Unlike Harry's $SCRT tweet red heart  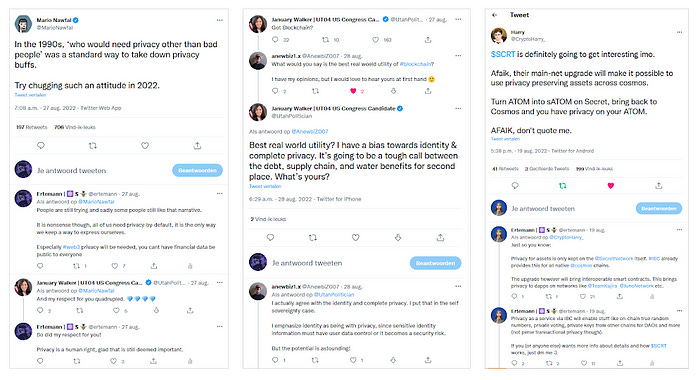610,186
